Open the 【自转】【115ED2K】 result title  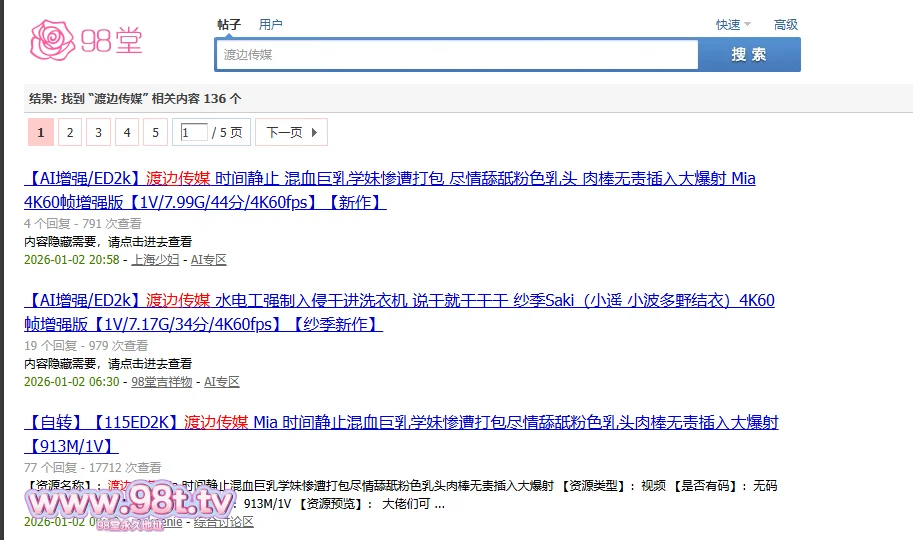[x=400, y=434]
